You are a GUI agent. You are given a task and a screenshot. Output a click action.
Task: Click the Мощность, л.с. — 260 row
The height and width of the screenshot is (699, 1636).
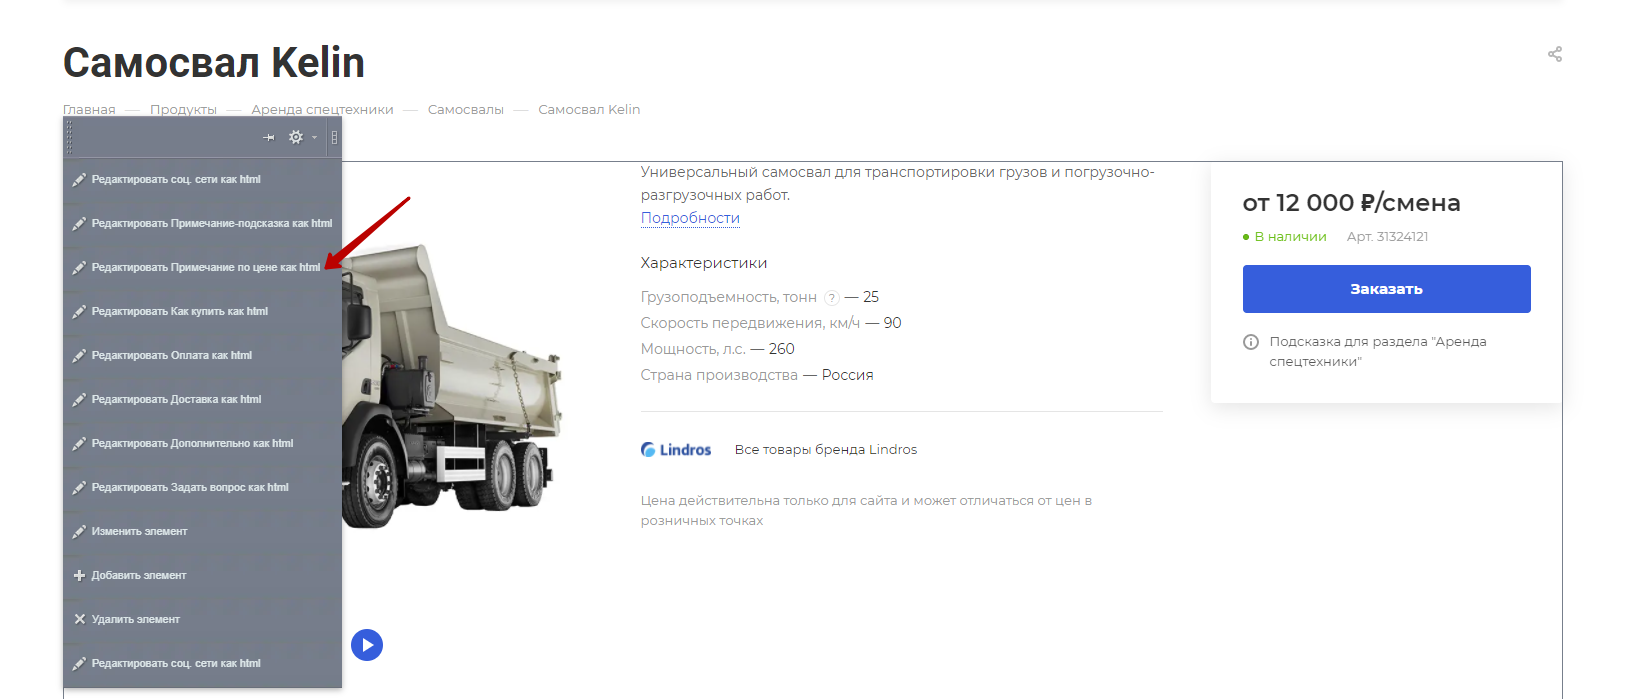717,349
